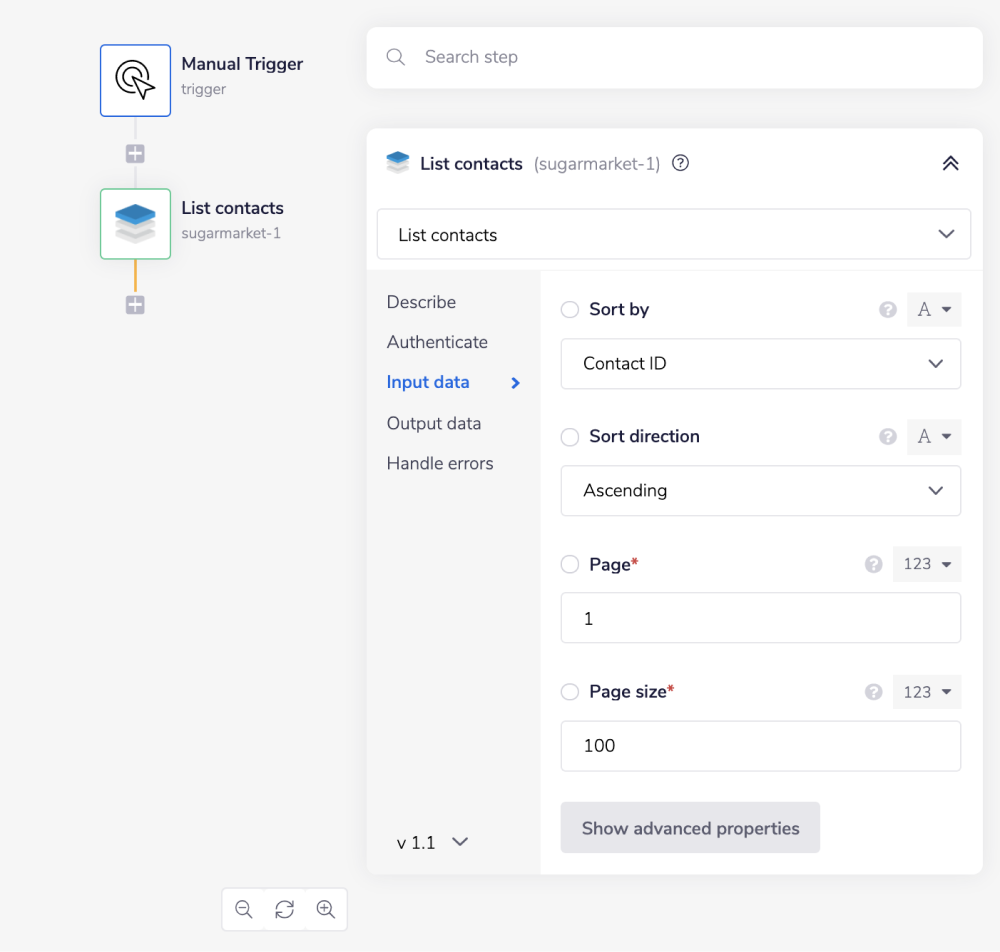Switch to the Output data tab
Viewport: 1000px width, 952px height.
pos(434,423)
